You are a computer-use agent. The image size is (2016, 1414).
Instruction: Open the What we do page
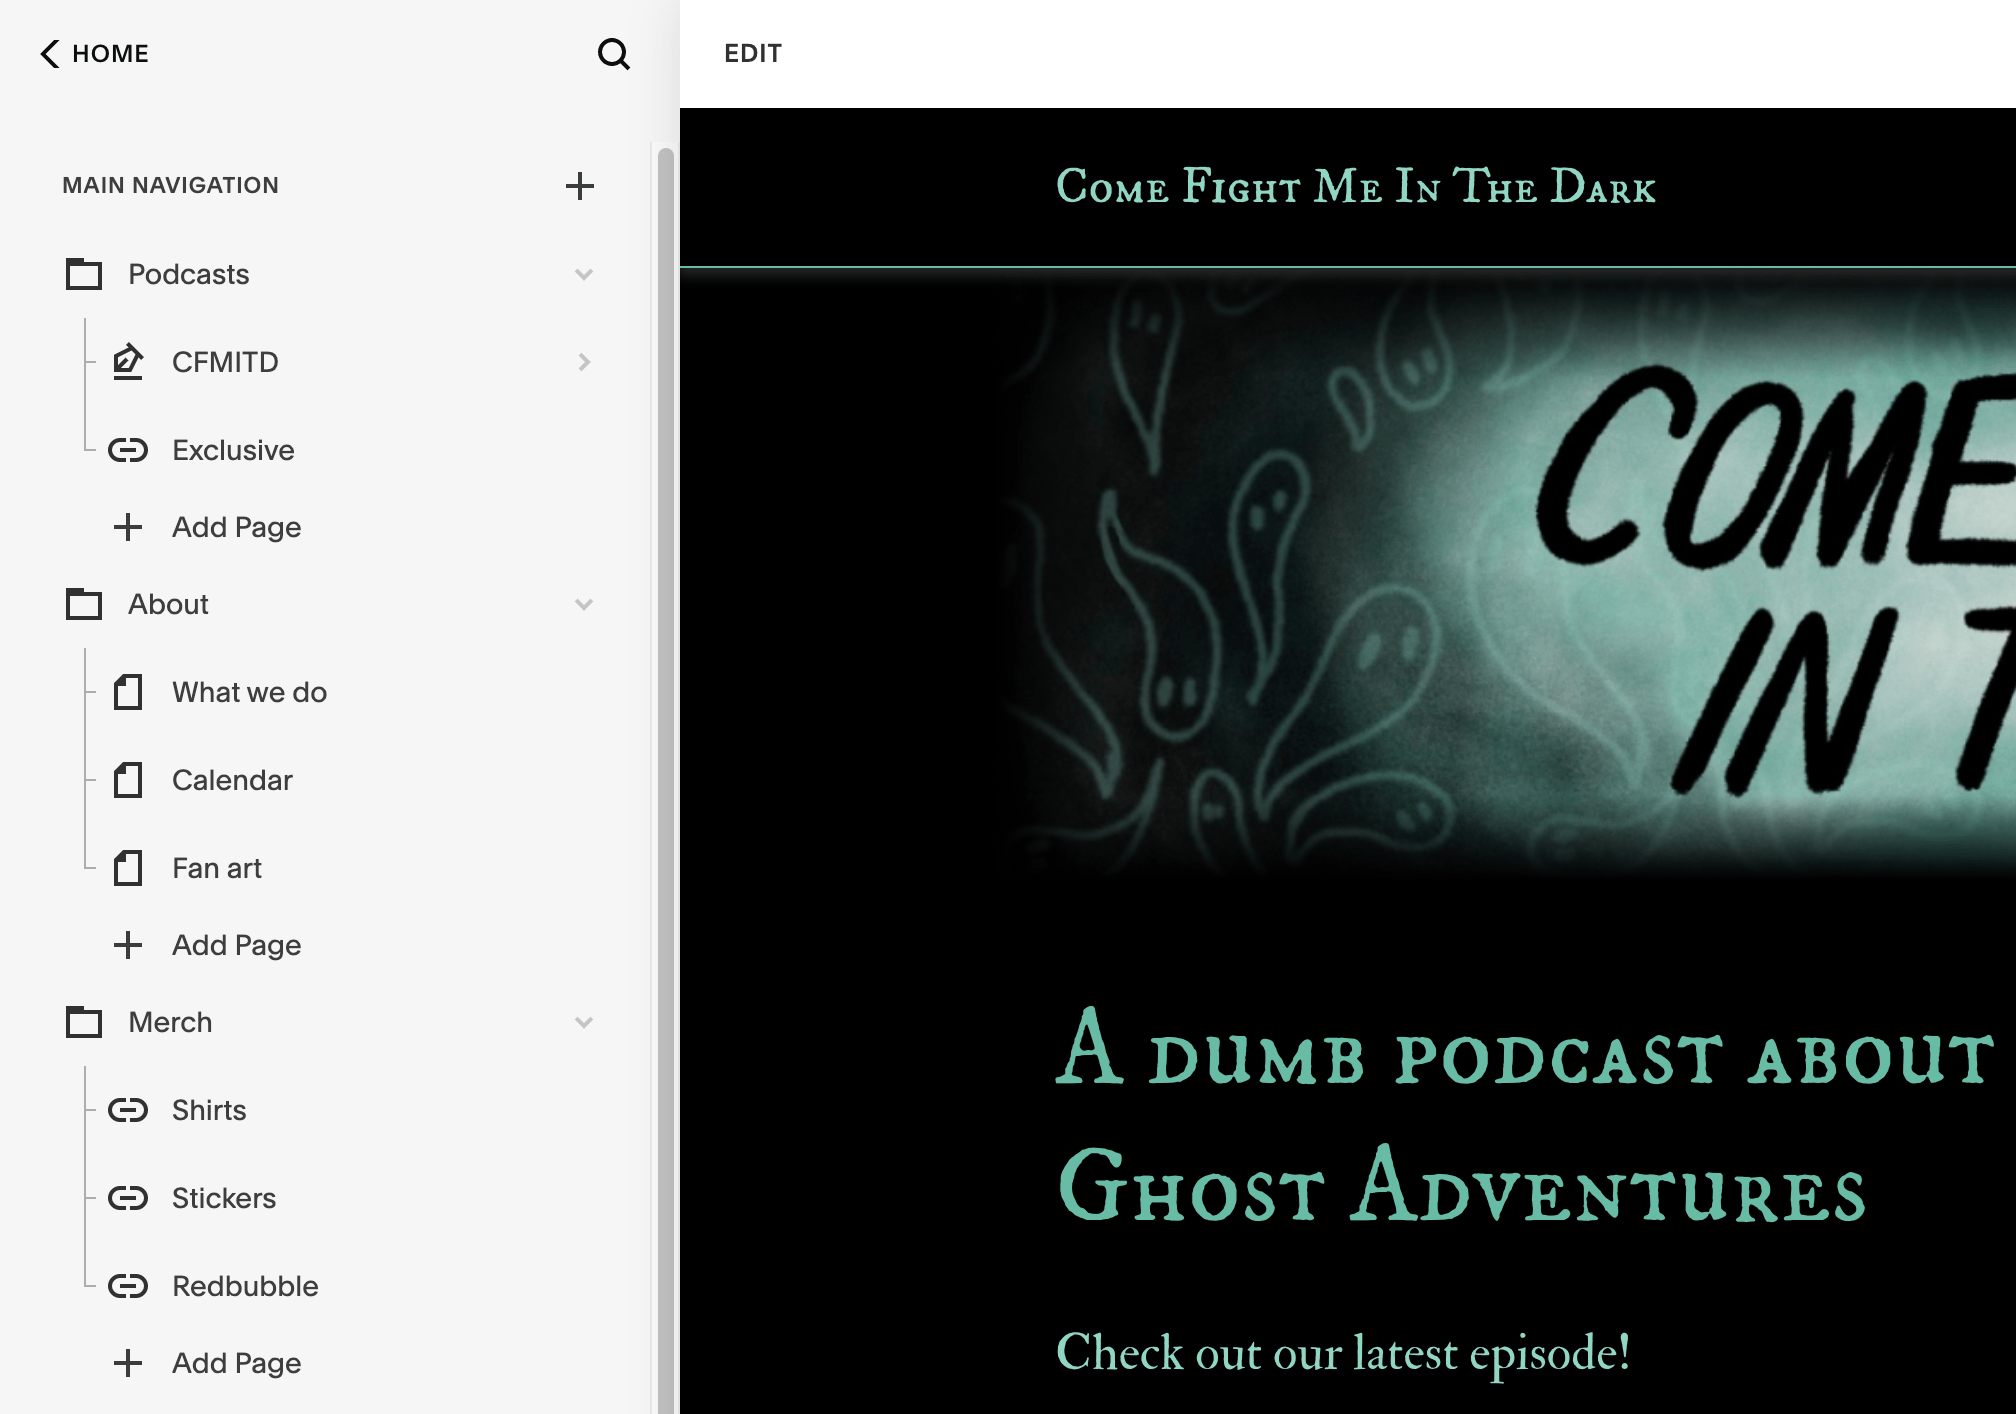(249, 692)
